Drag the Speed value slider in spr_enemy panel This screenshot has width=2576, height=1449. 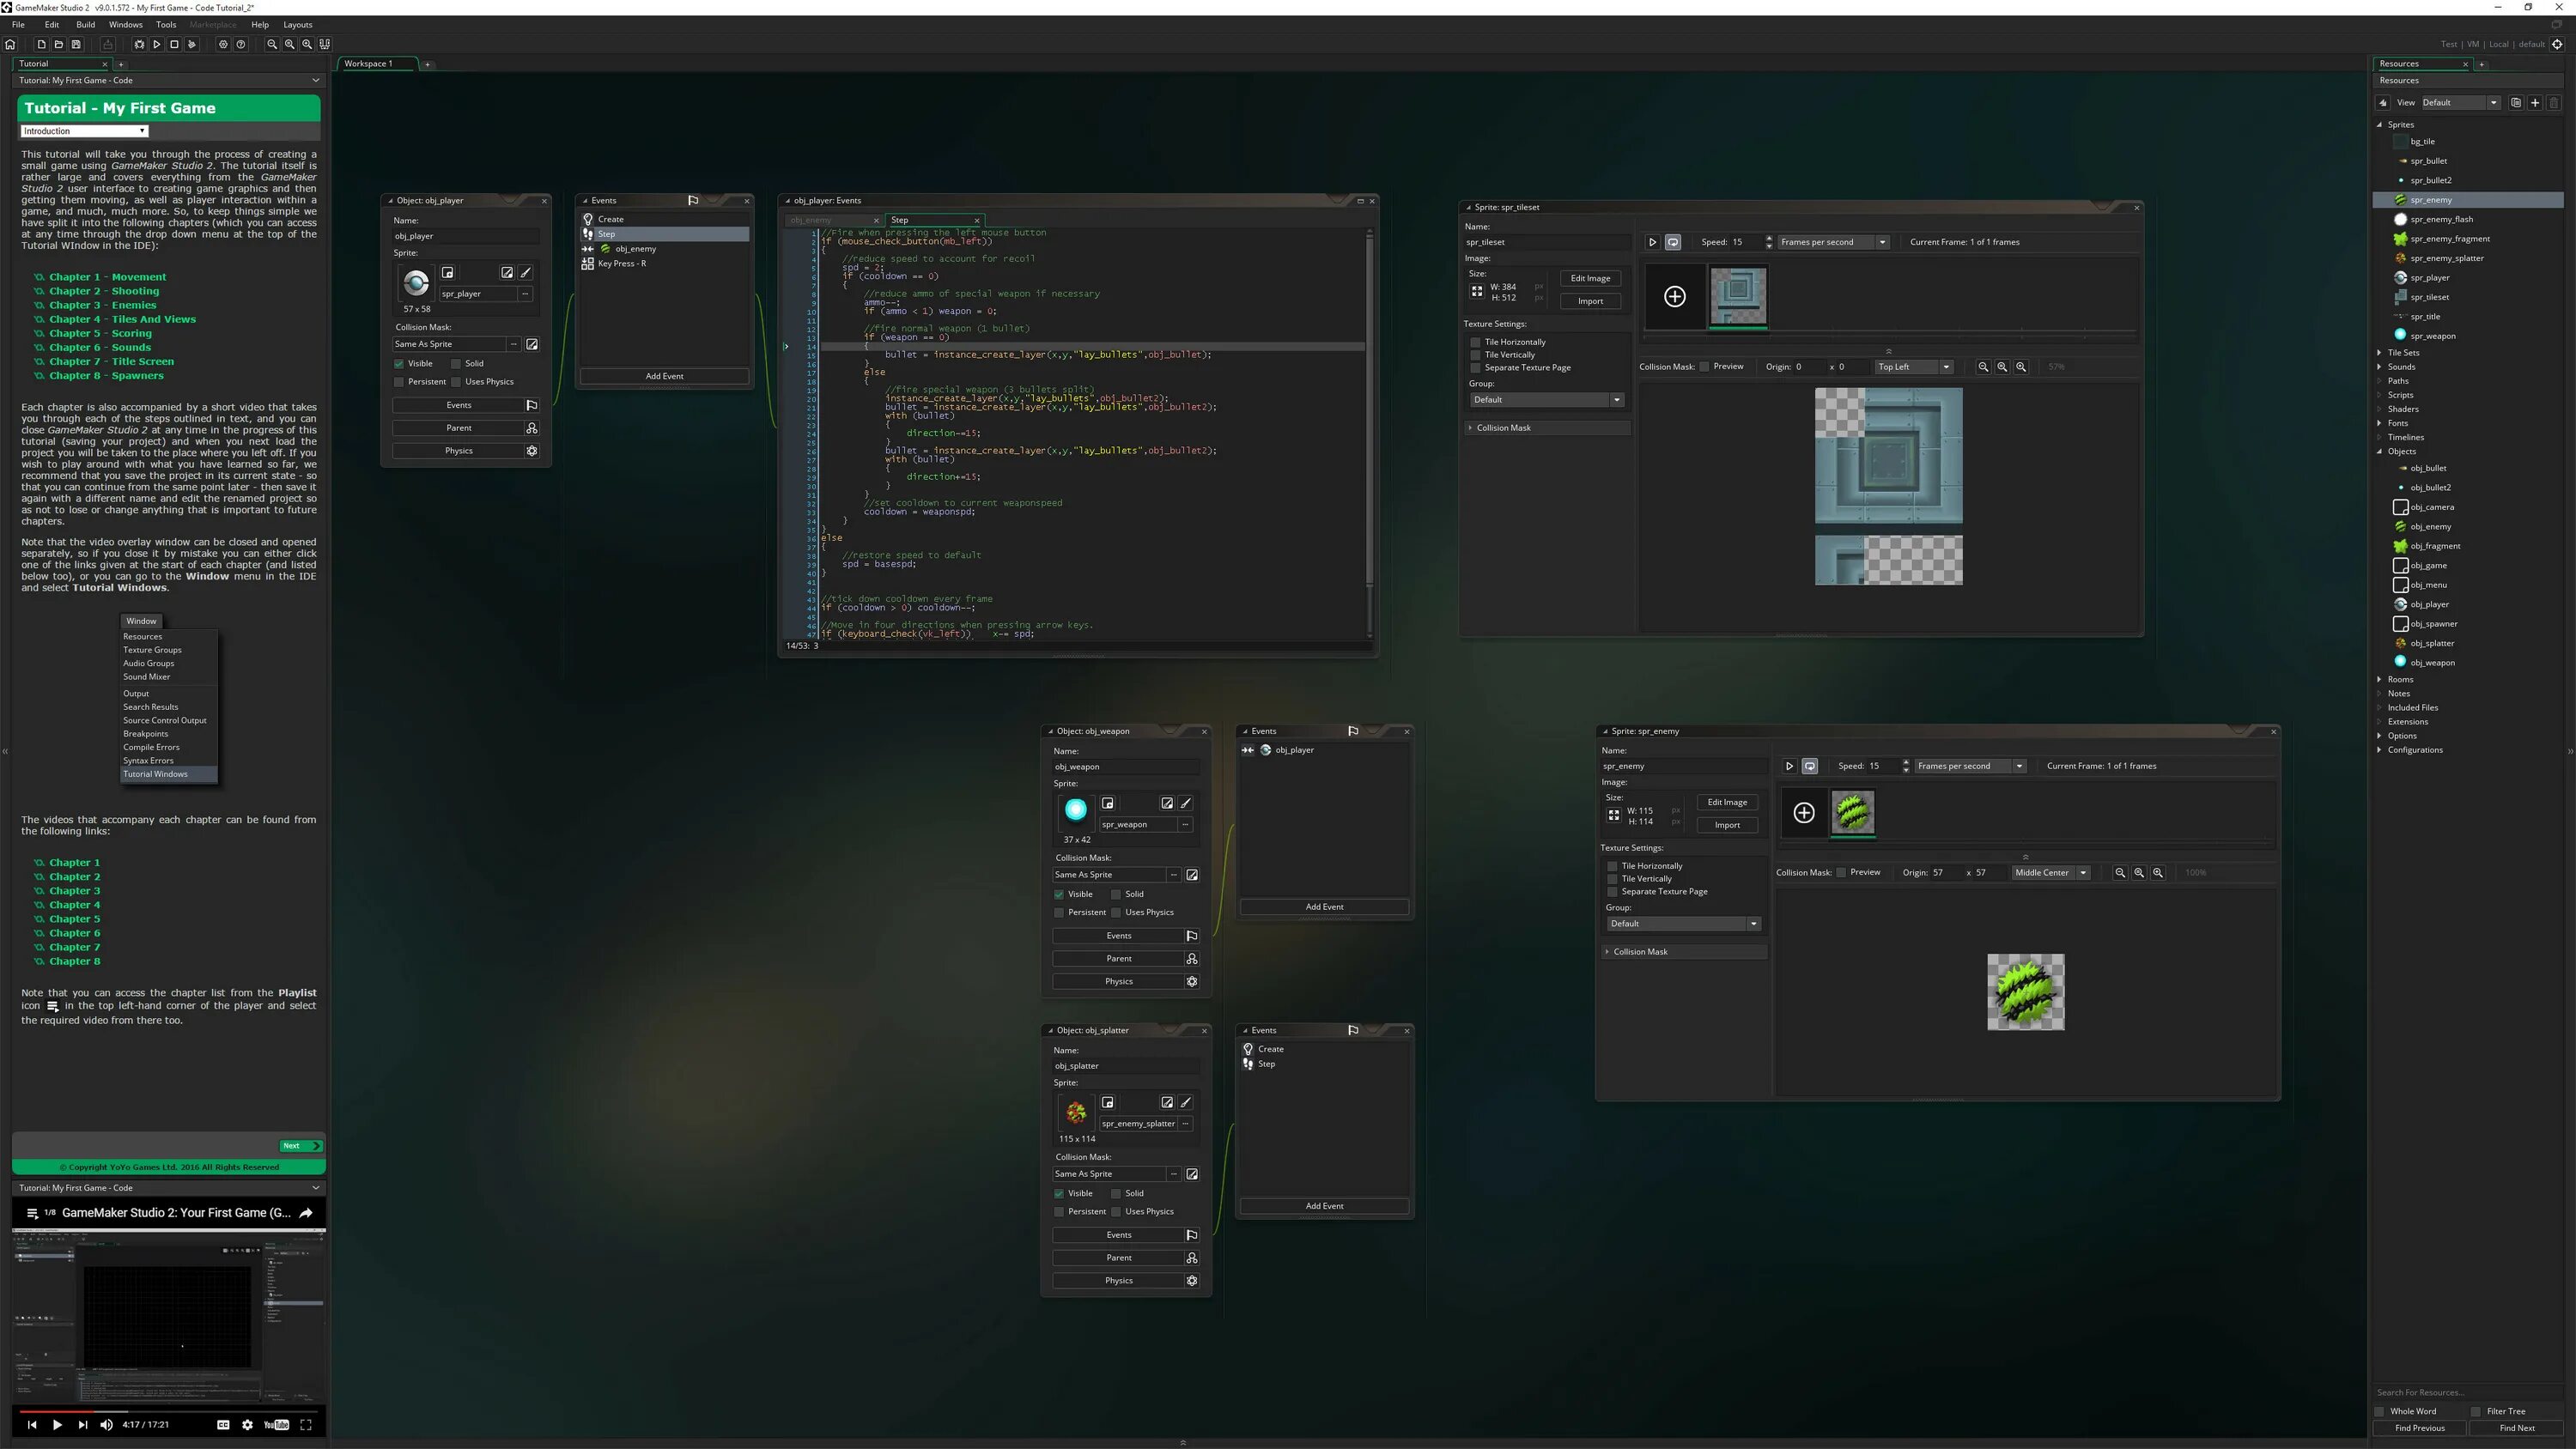point(1879,764)
